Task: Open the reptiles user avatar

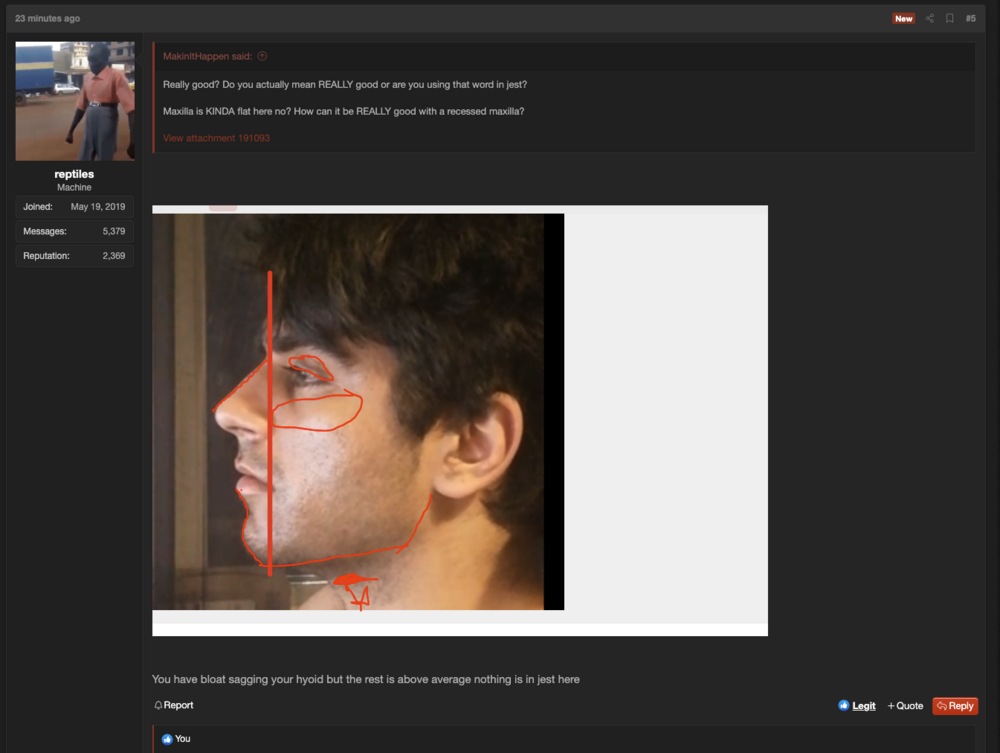Action: pyautogui.click(x=75, y=101)
